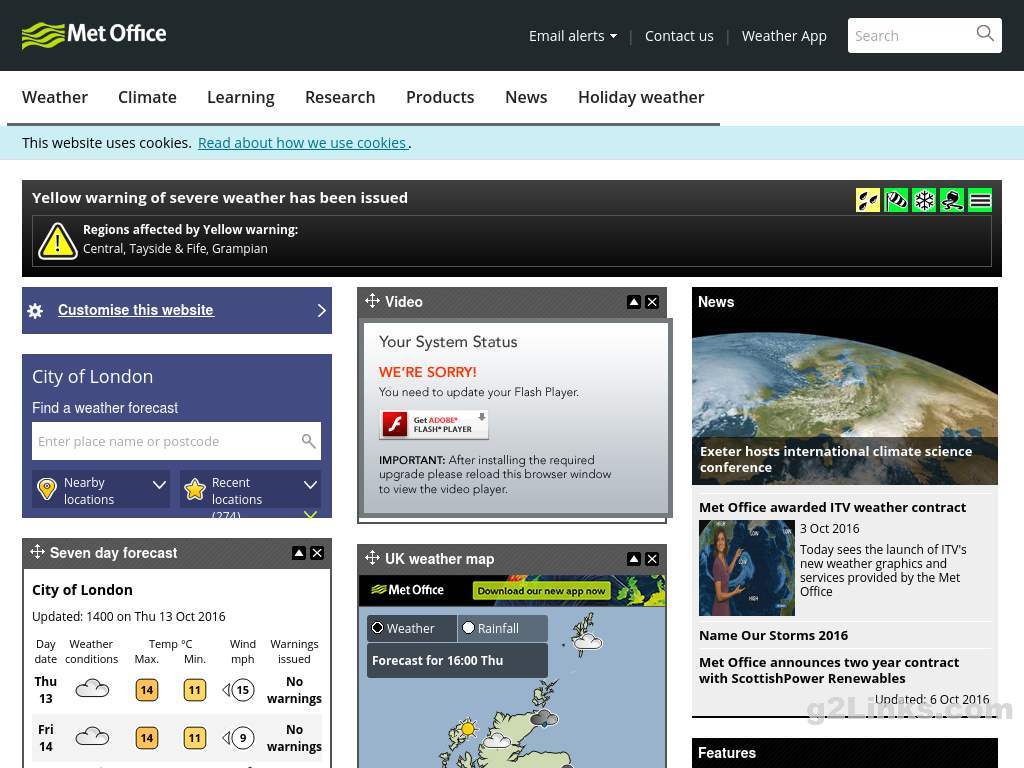
Task: Click Friday's min temperature 11 badge
Action: pyautogui.click(x=195, y=739)
